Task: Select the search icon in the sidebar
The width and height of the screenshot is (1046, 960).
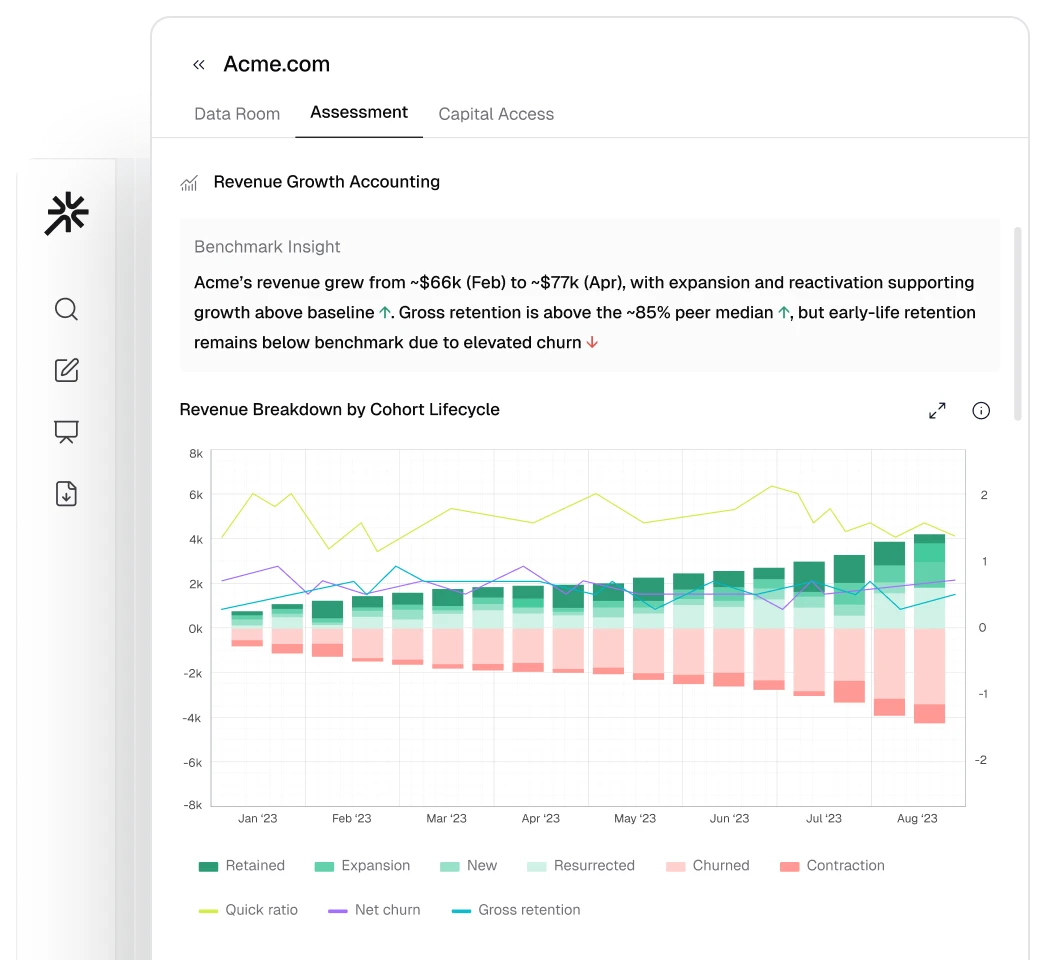Action: [x=66, y=310]
